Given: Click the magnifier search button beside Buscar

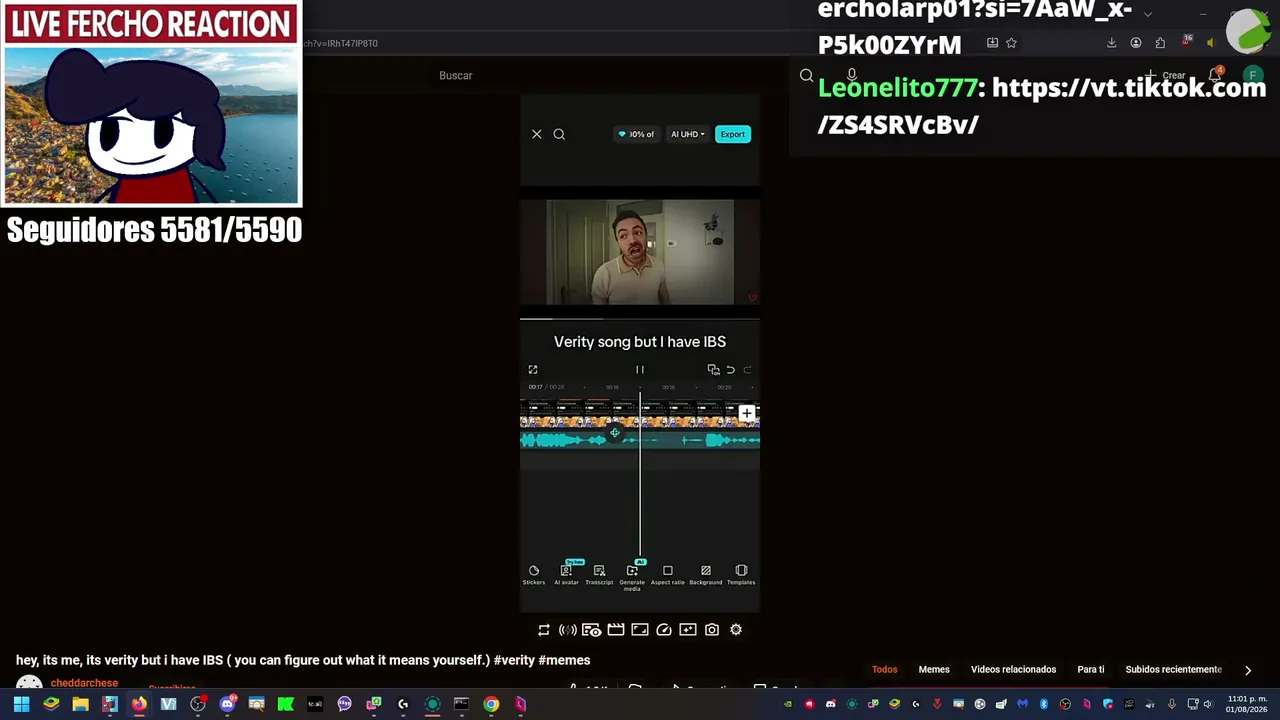Looking at the screenshot, I should click(807, 76).
